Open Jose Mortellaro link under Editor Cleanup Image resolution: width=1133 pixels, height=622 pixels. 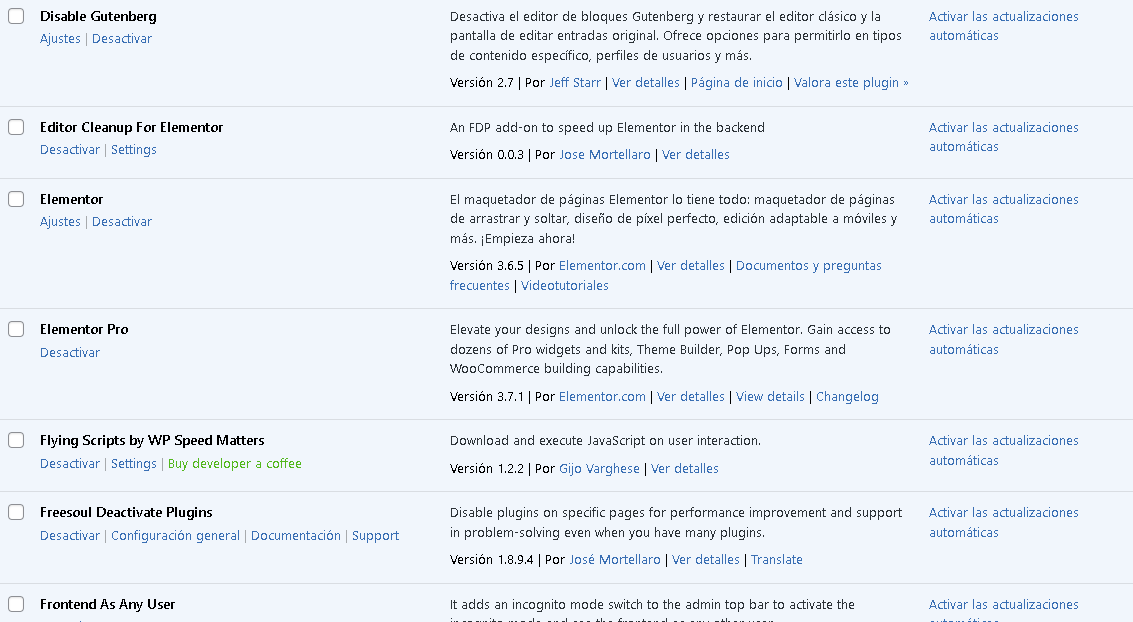click(x=605, y=155)
